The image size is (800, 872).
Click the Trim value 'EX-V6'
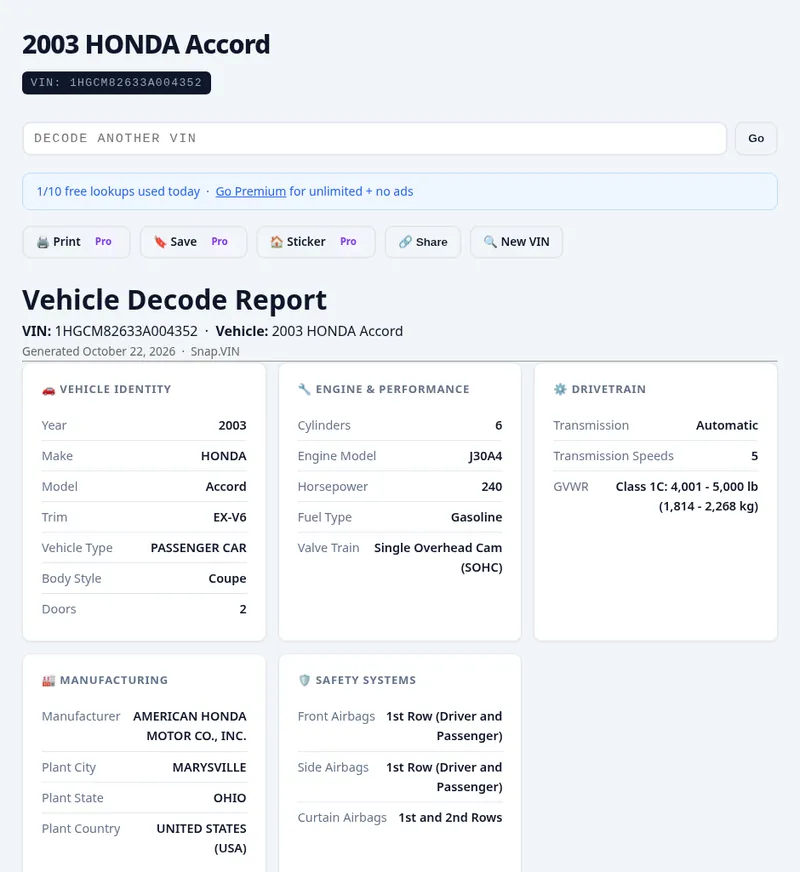click(x=230, y=517)
